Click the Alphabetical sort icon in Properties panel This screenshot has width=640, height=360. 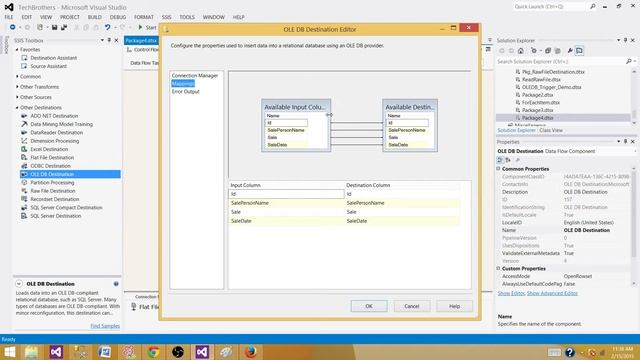pos(508,160)
